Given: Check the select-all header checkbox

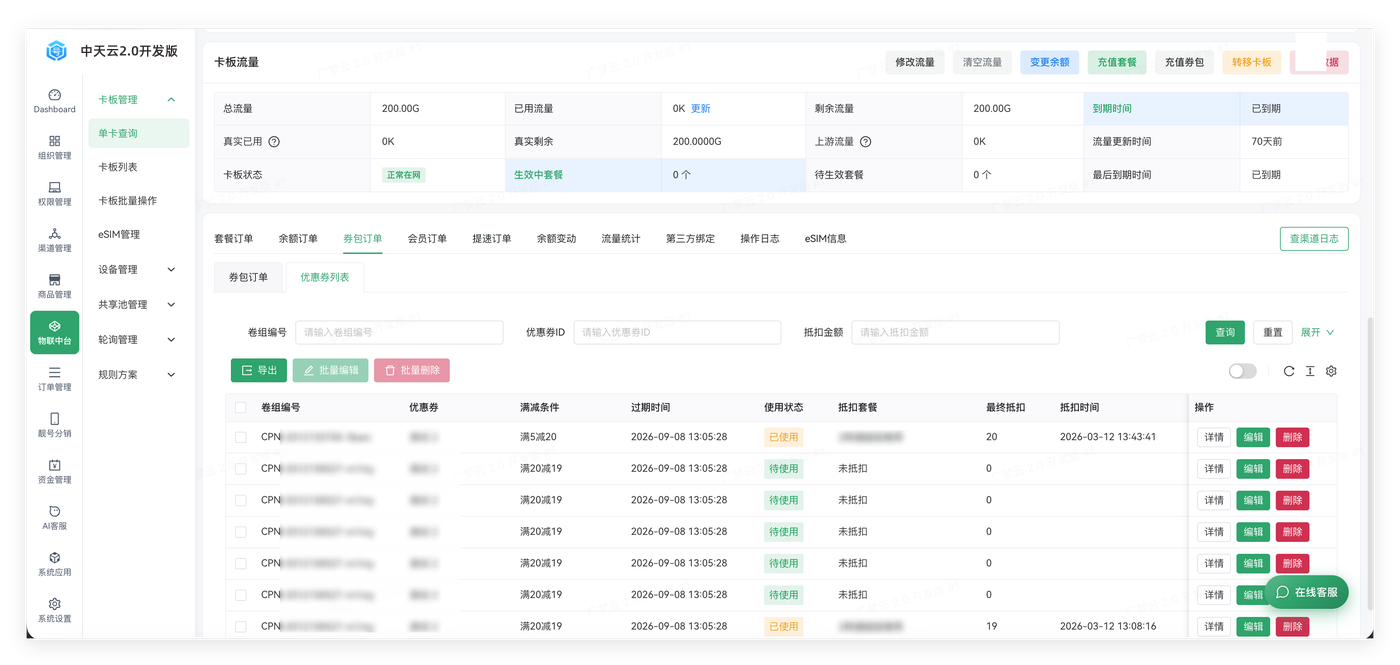Looking at the screenshot, I should click(240, 407).
